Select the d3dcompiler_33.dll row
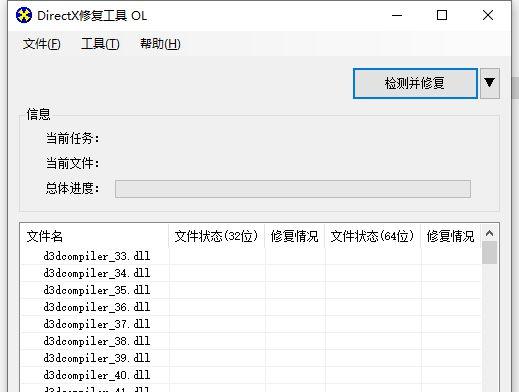The height and width of the screenshot is (392, 519). tap(251, 256)
